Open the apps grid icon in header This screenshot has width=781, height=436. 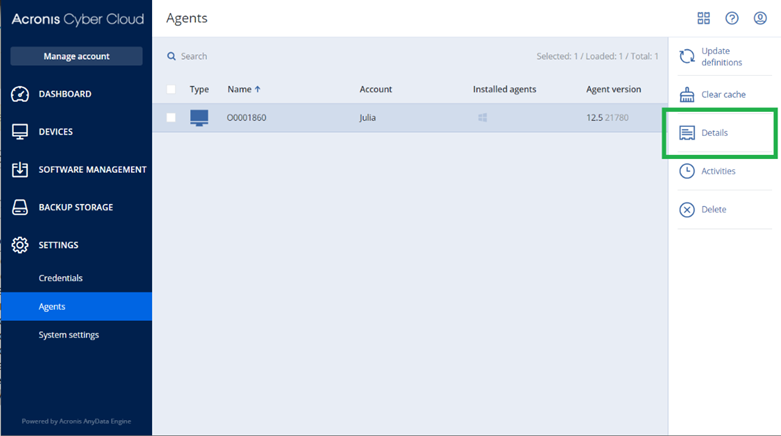(703, 18)
